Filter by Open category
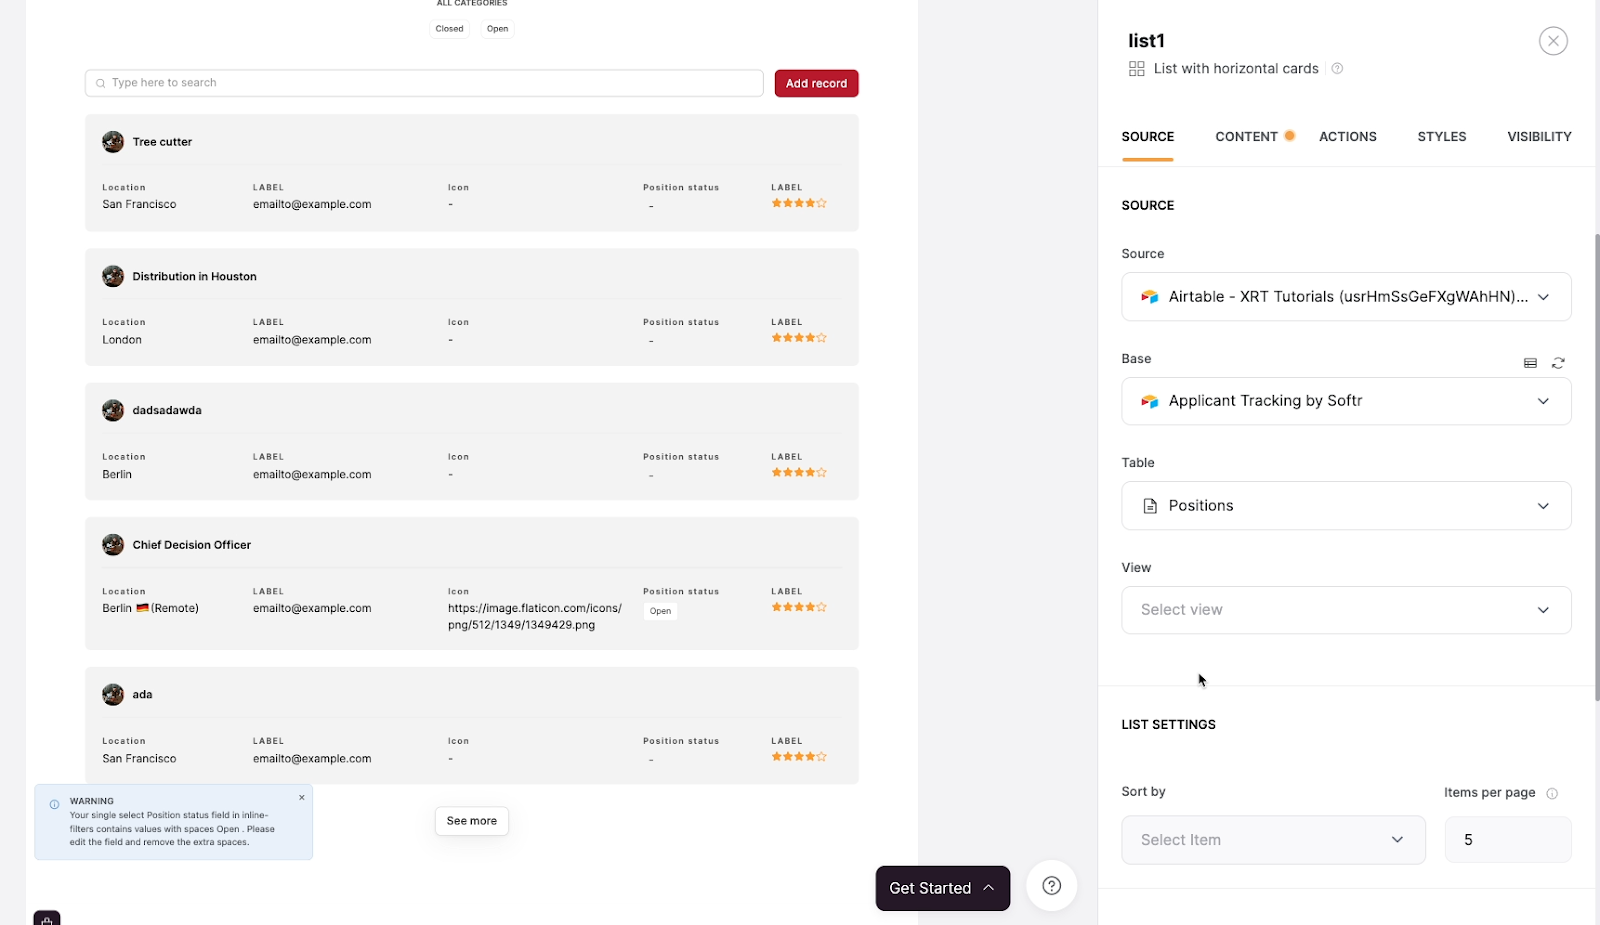1600x925 pixels. (497, 29)
